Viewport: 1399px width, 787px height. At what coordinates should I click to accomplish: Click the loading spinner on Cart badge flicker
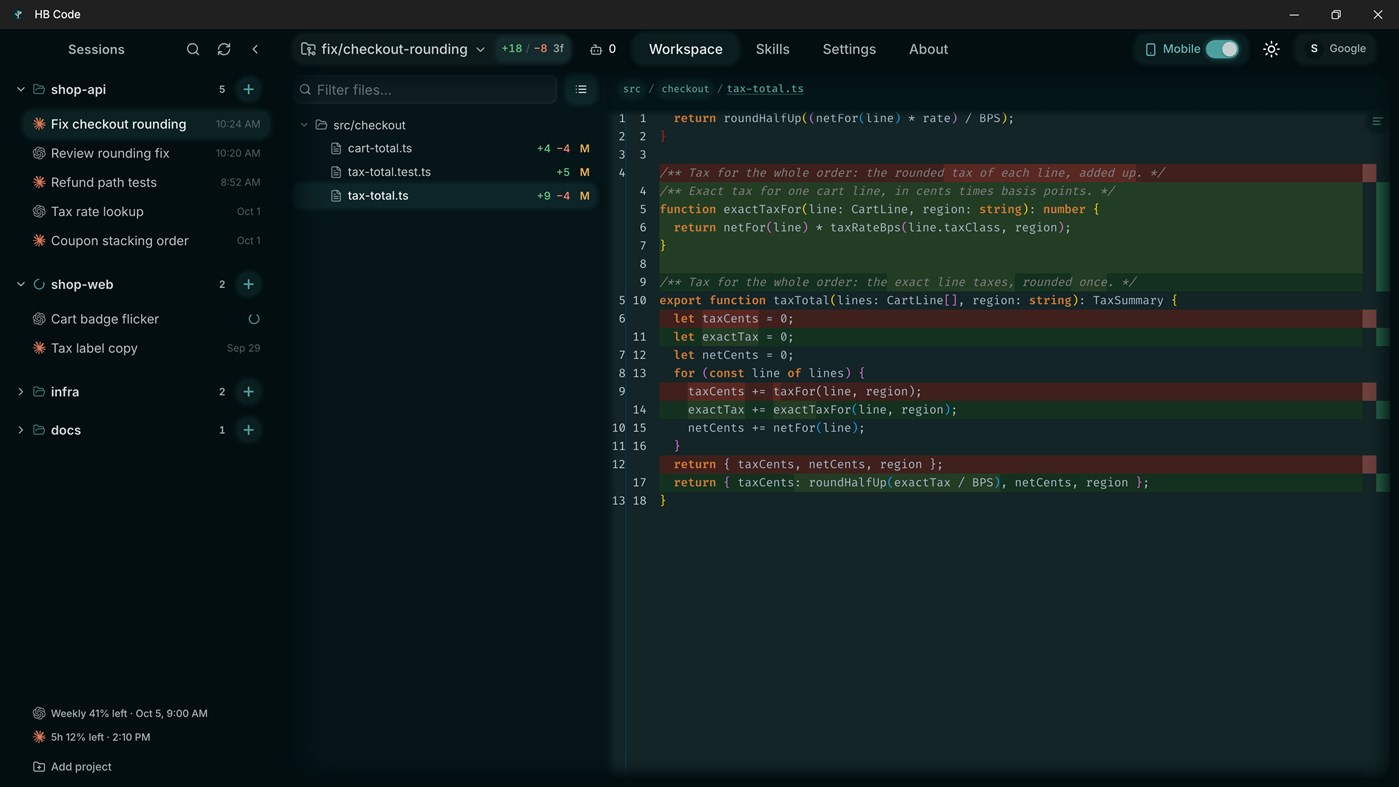254,319
